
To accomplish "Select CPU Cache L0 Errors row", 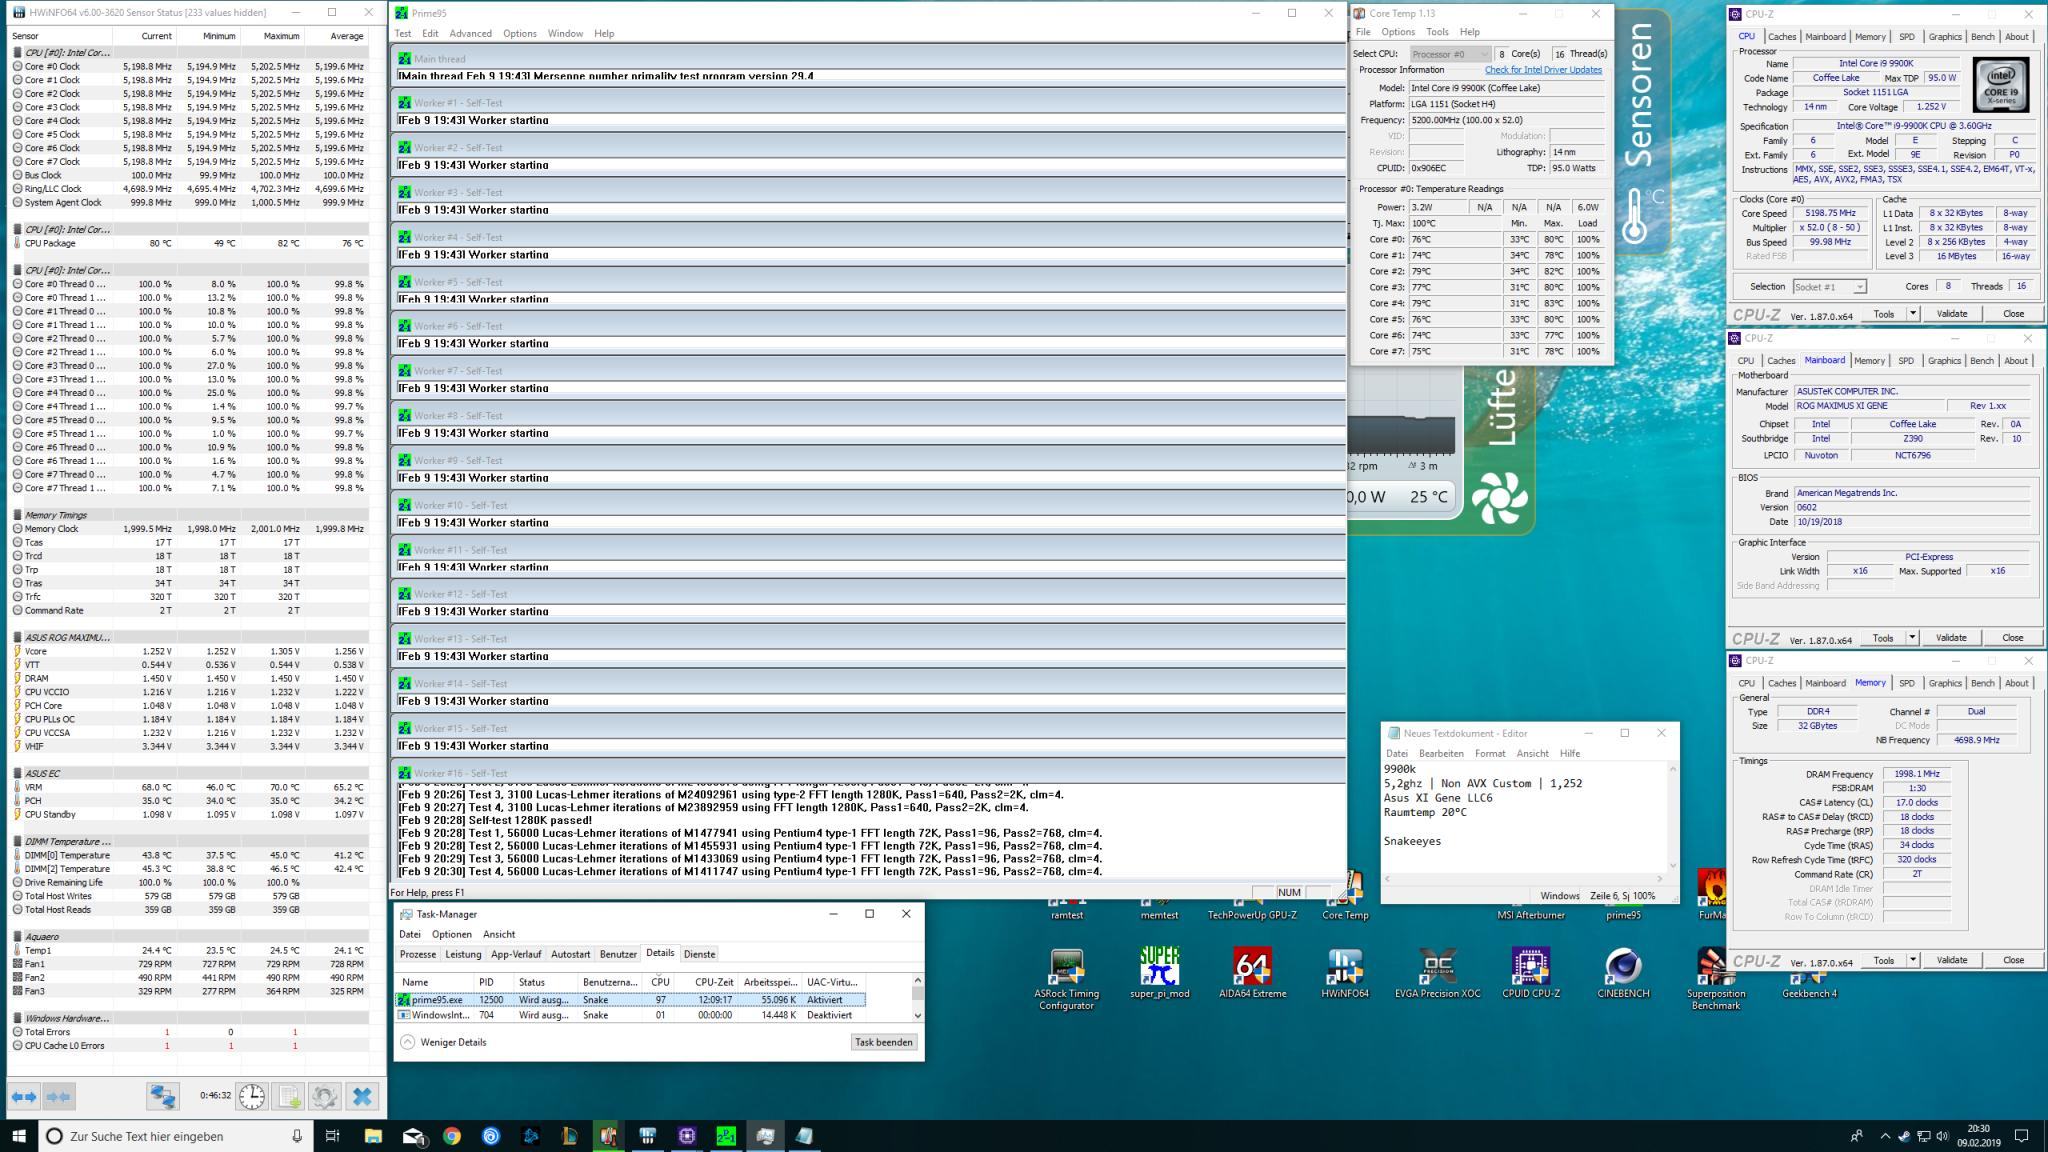I will (x=190, y=1046).
